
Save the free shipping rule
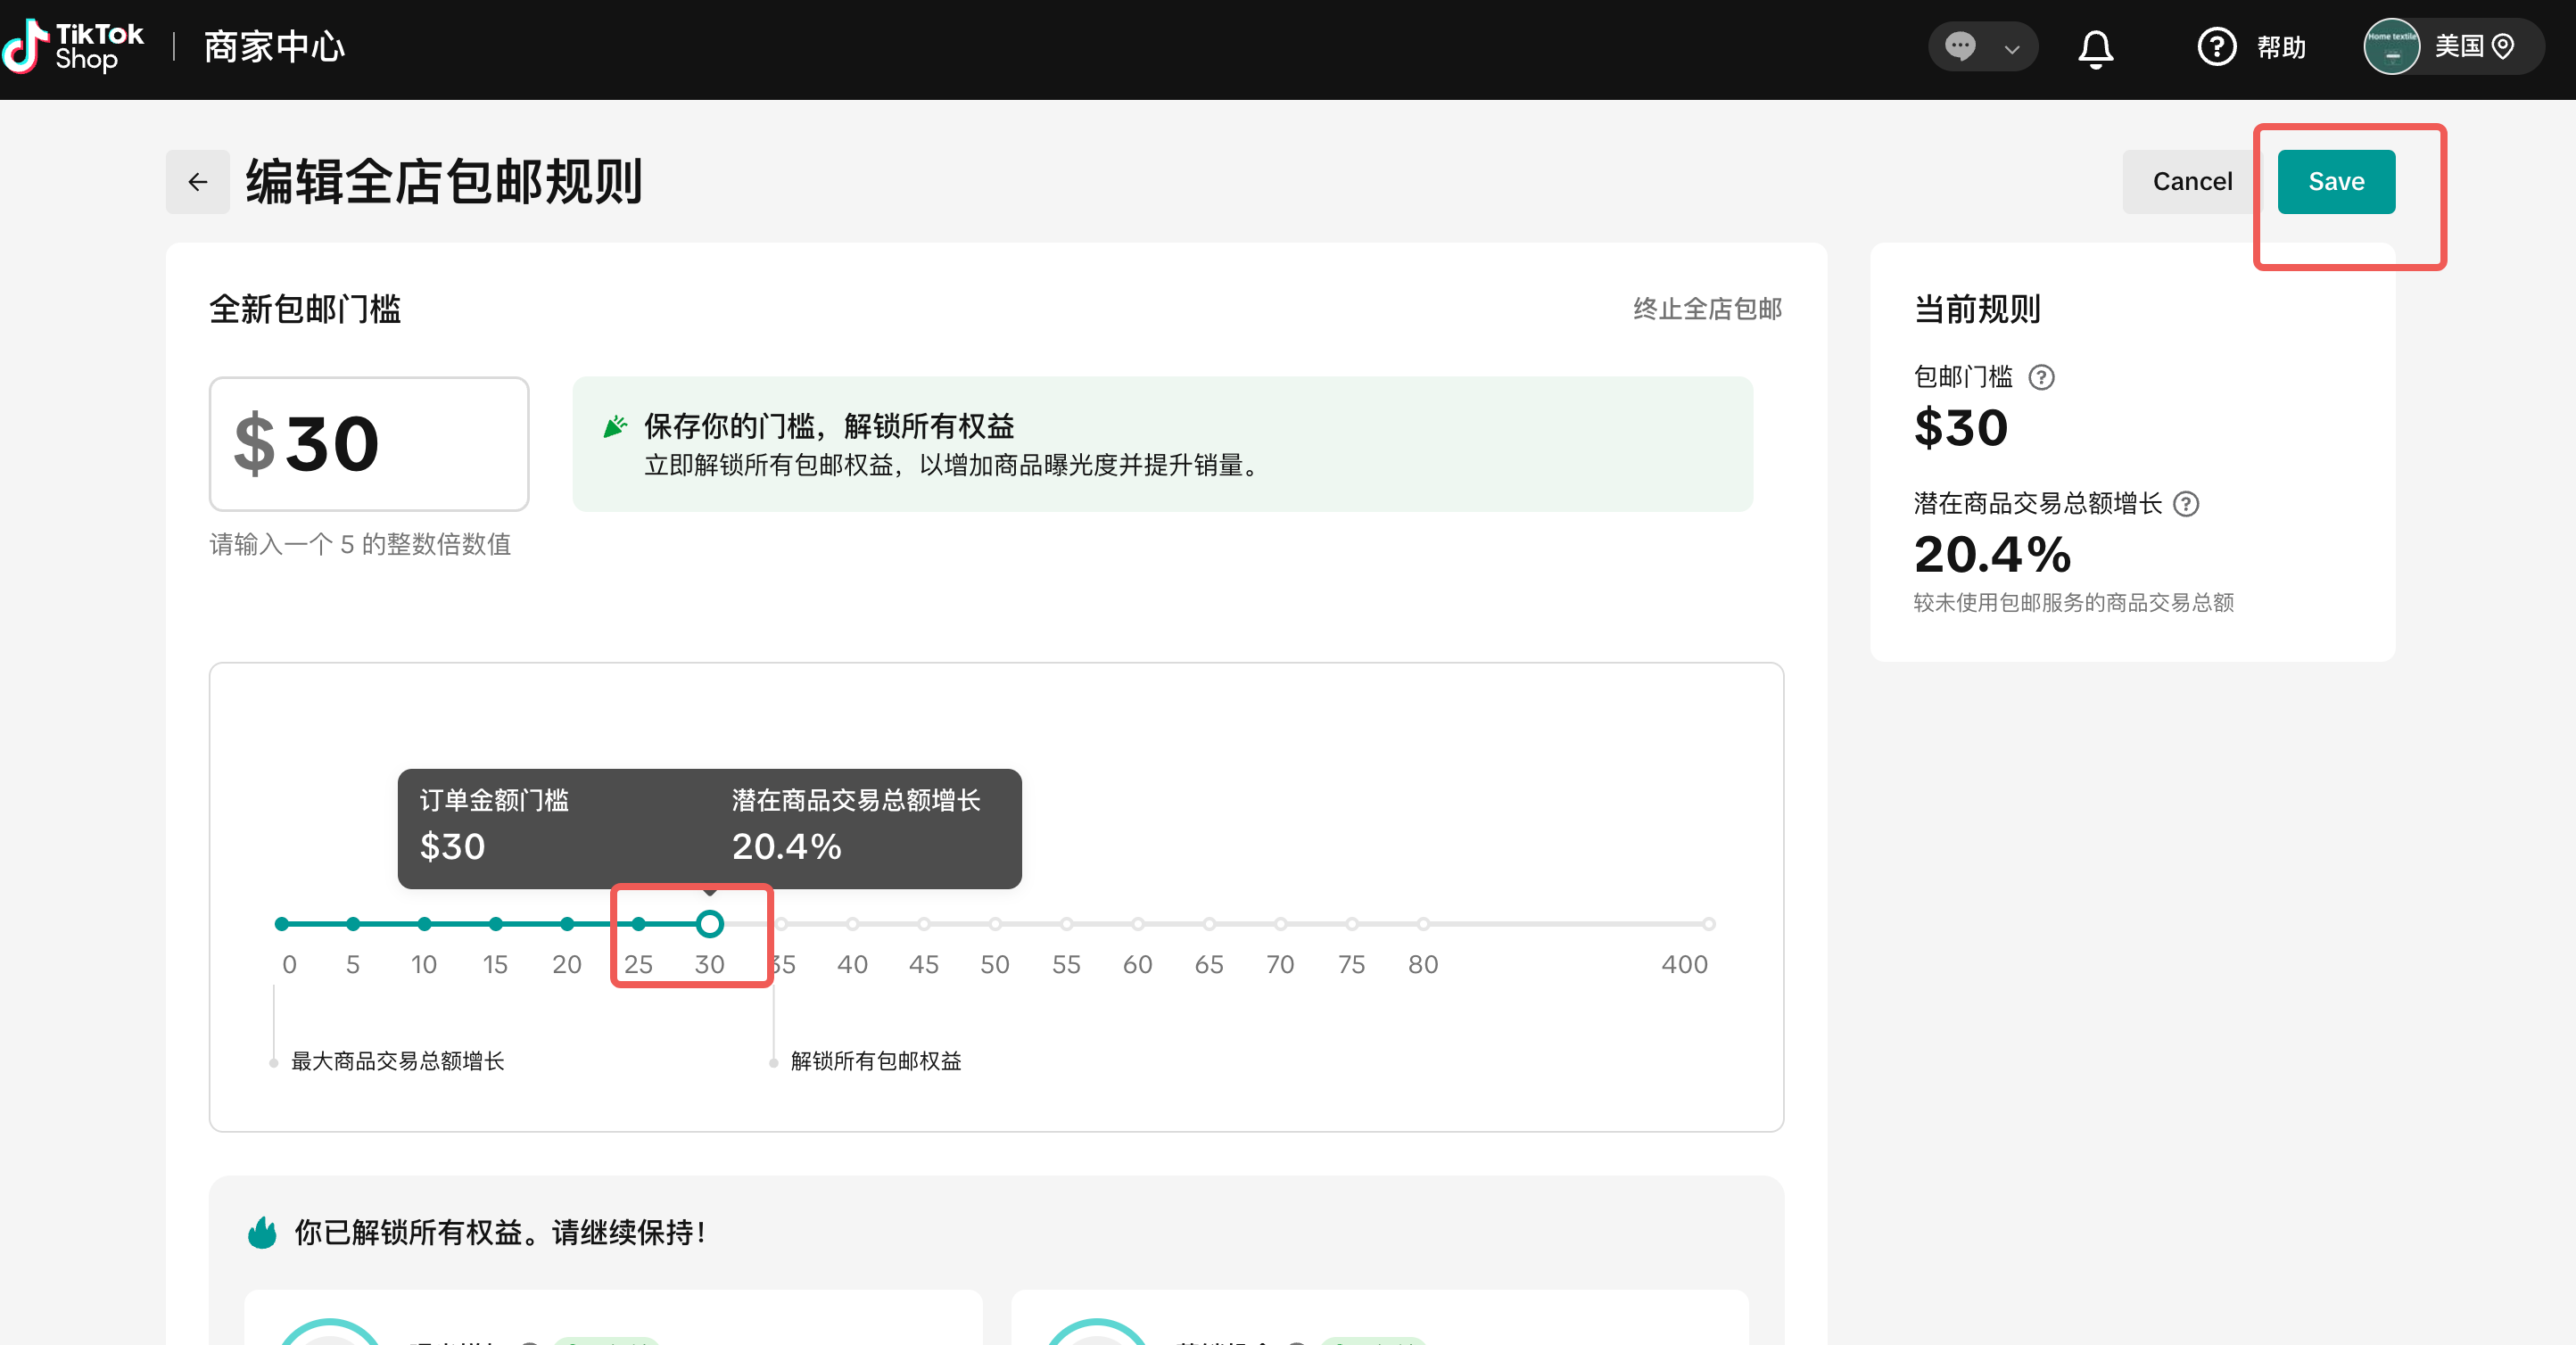point(2335,182)
